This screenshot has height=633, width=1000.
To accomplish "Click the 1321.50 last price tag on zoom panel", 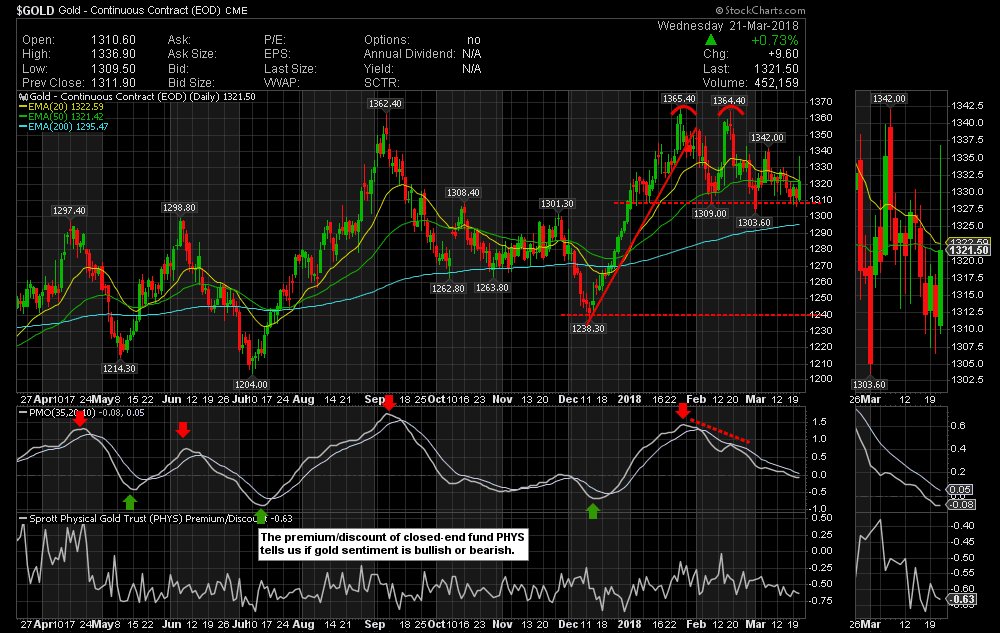I will tap(969, 251).
